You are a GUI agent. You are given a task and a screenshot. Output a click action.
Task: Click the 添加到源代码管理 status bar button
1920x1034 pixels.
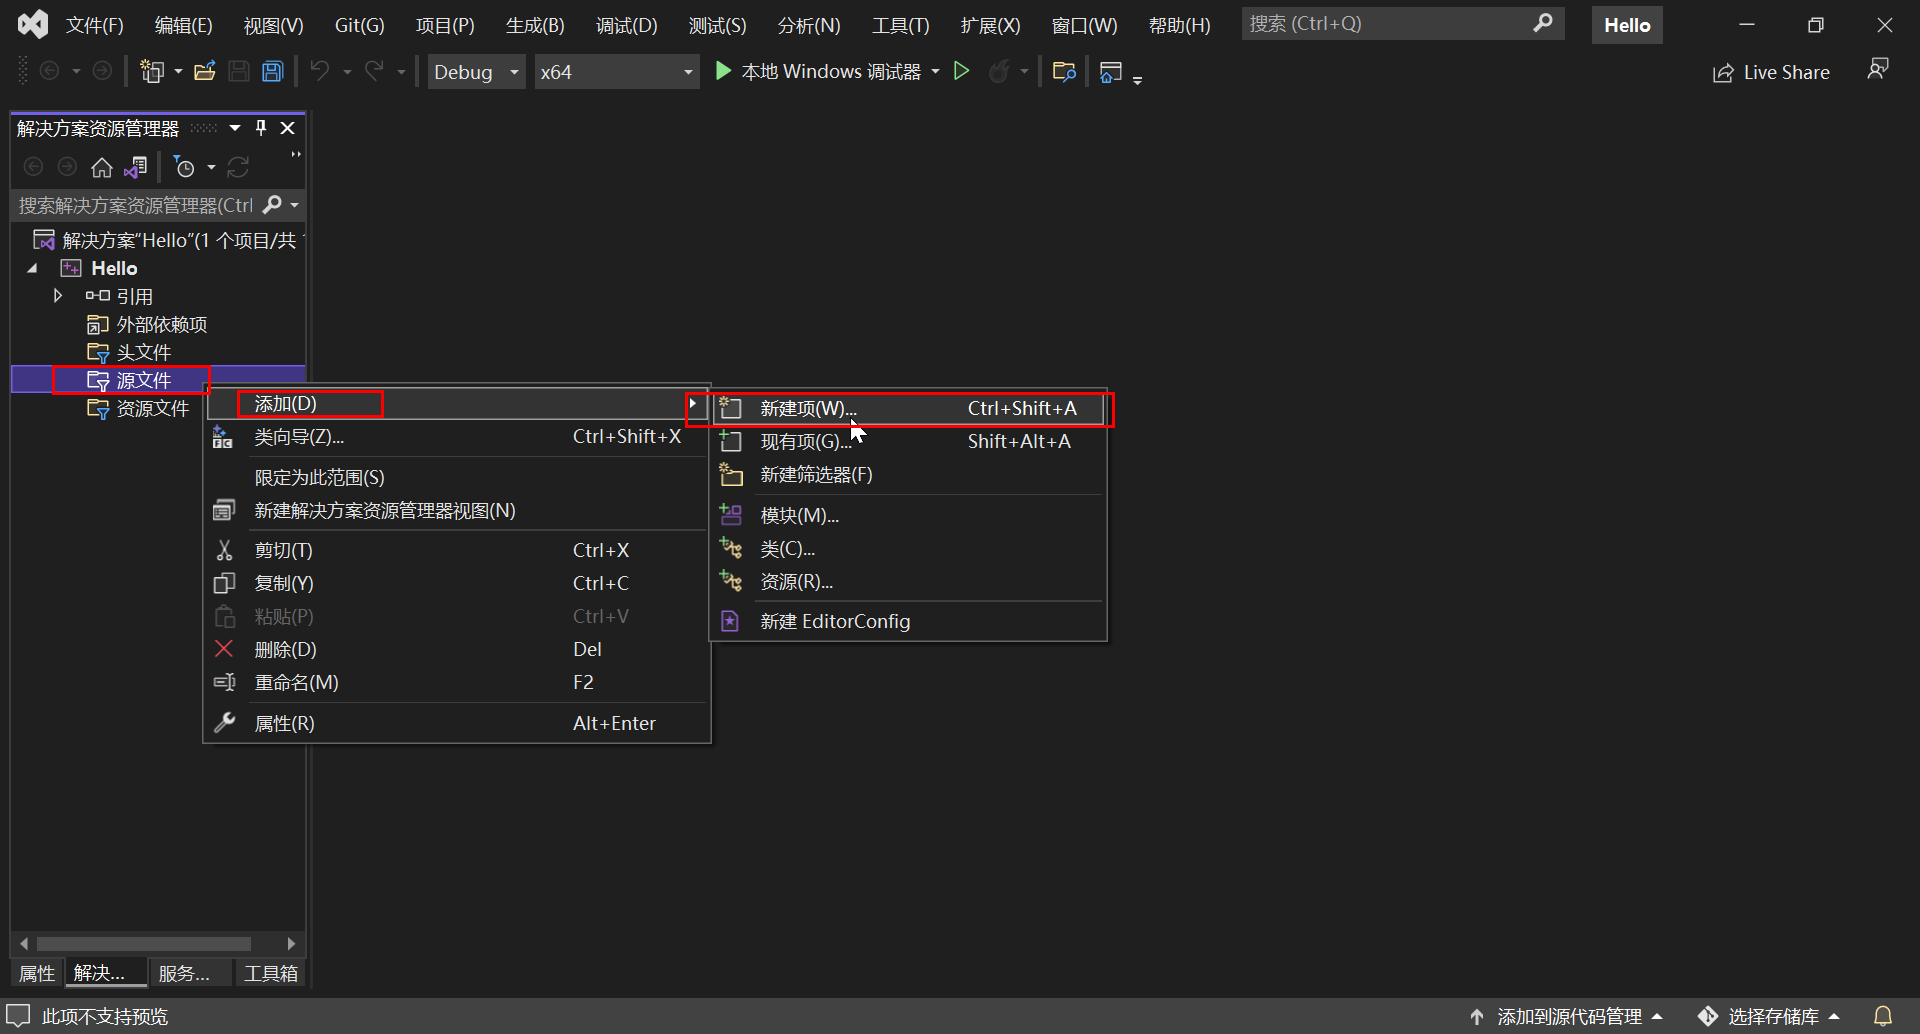click(x=1566, y=1016)
